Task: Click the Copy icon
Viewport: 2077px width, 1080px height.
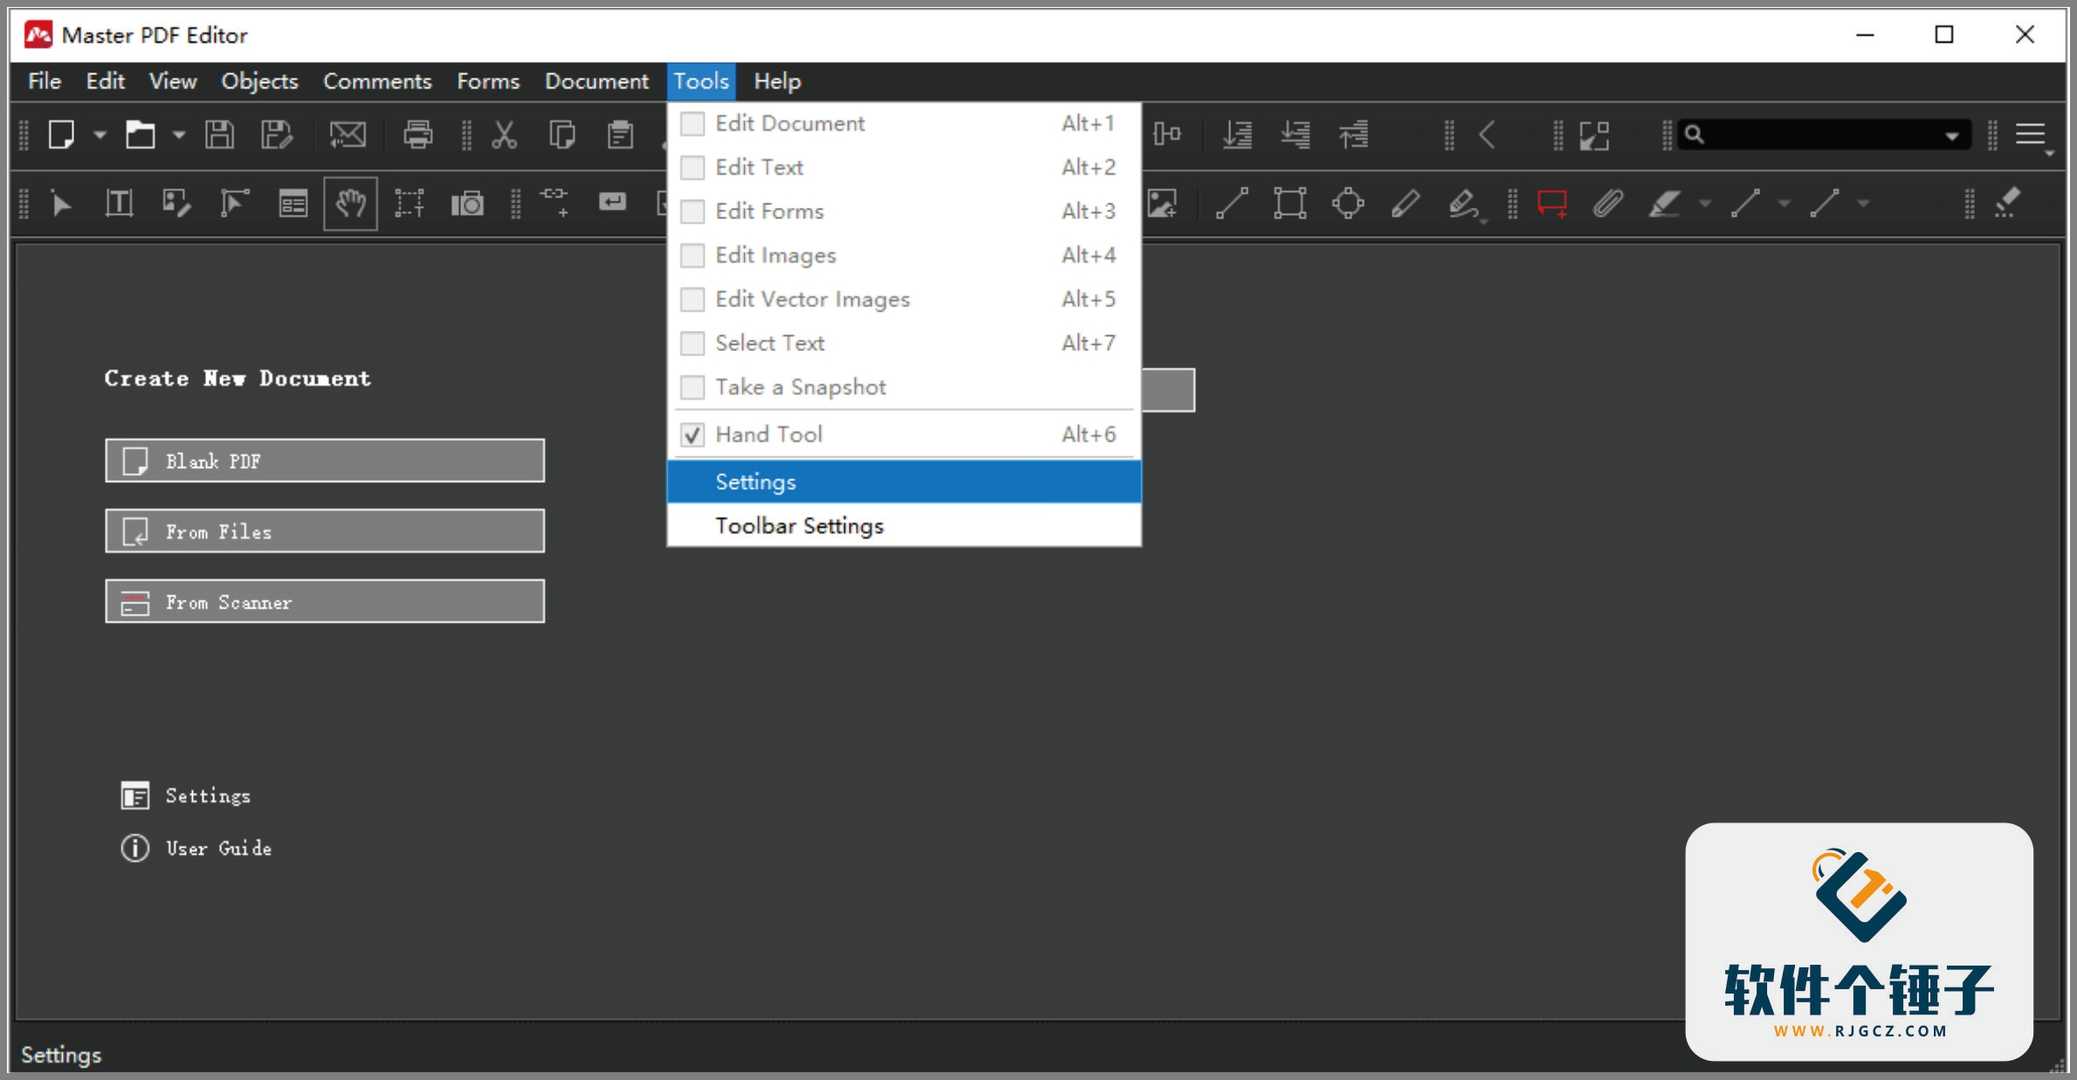Action: (563, 135)
